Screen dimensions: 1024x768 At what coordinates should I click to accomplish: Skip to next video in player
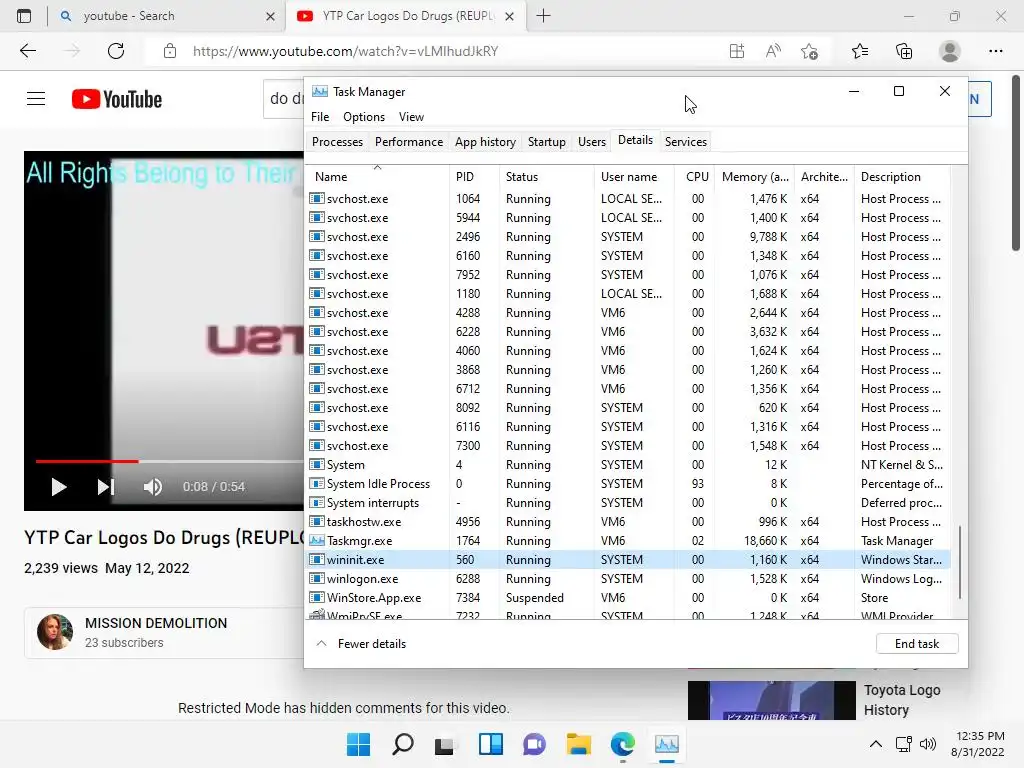(106, 487)
